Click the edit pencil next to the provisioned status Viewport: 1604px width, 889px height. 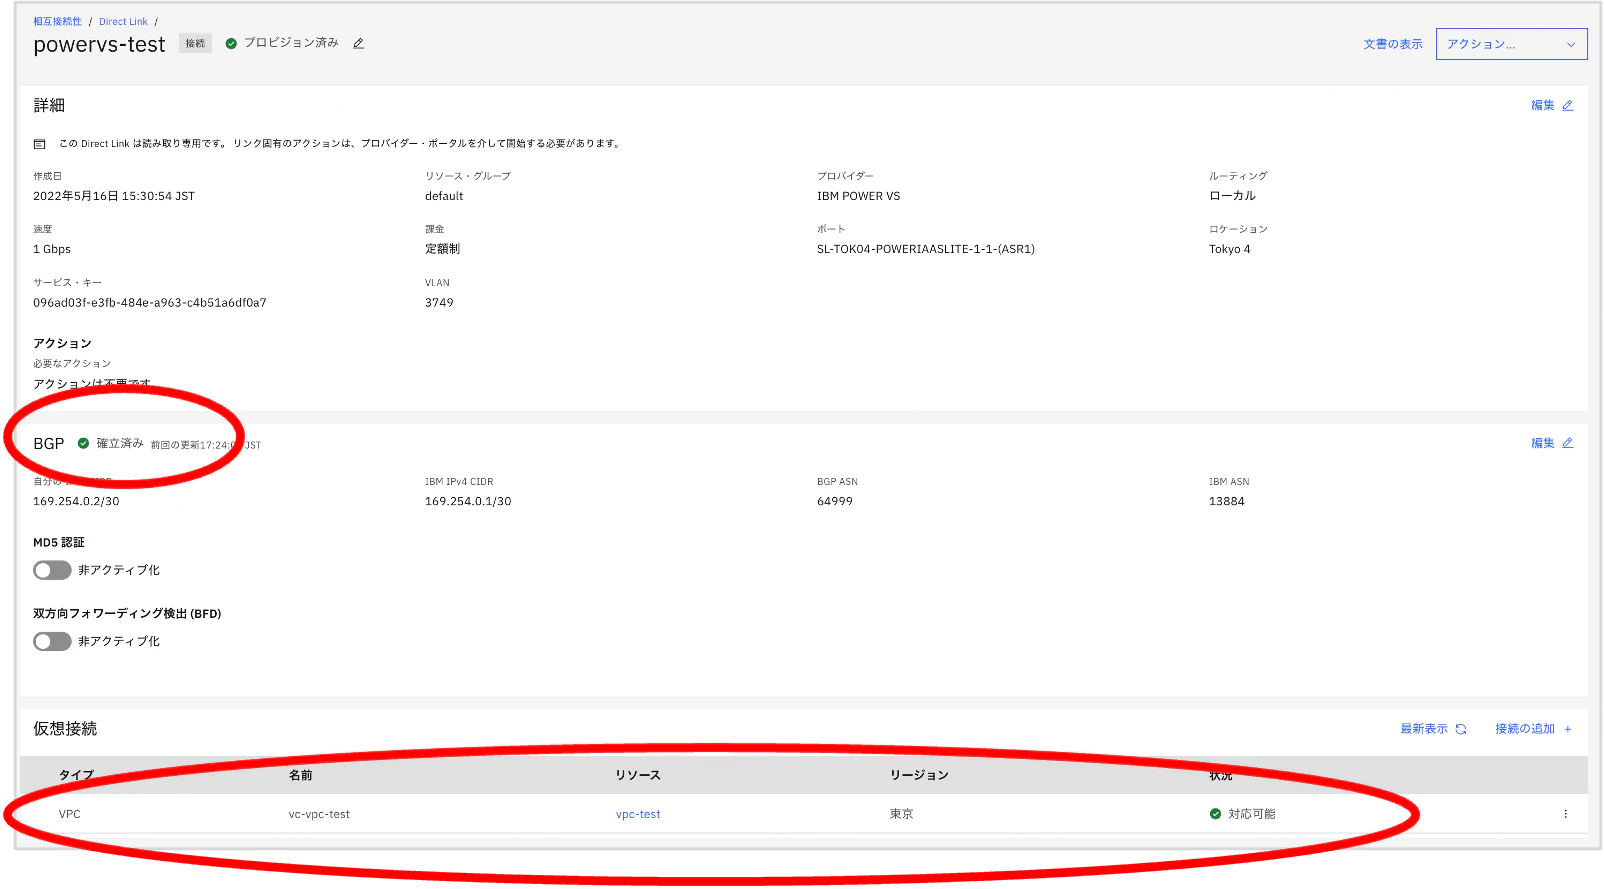pos(358,44)
